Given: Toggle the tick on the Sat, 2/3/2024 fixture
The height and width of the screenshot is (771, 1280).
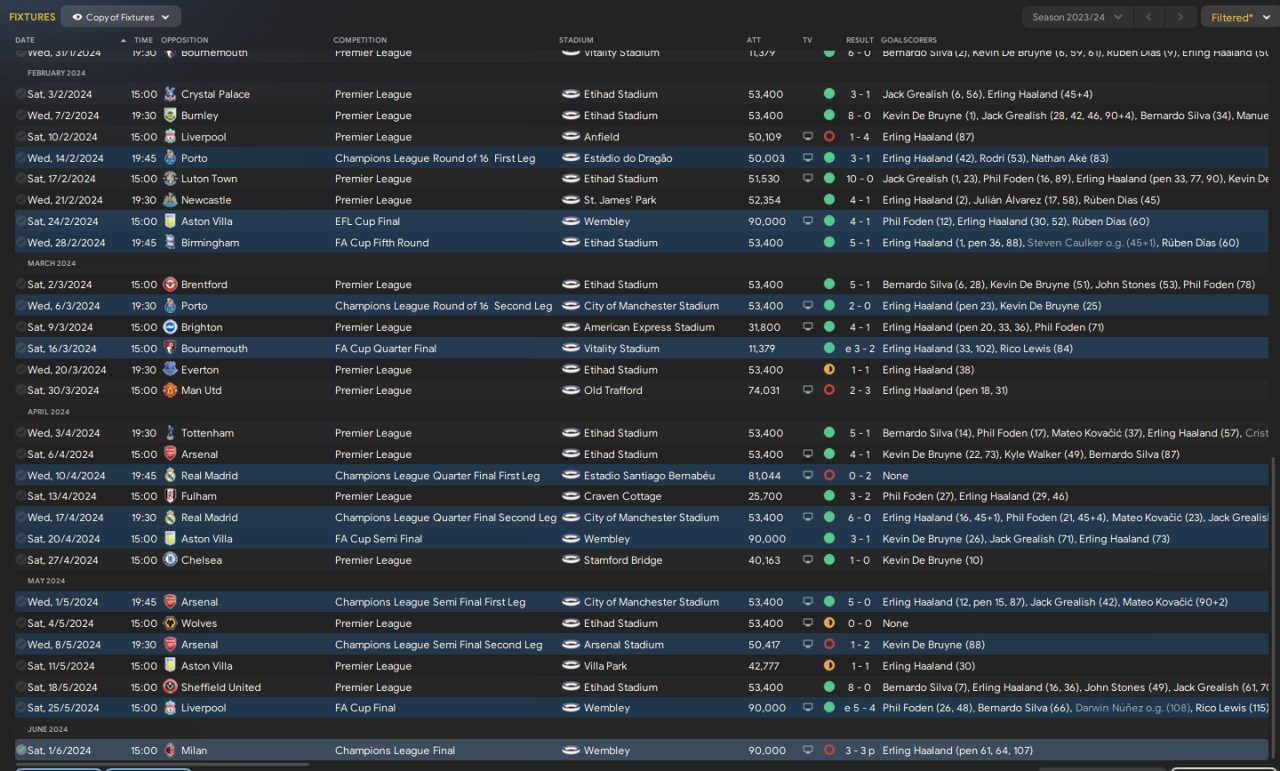Looking at the screenshot, I should pyautogui.click(x=21, y=285).
